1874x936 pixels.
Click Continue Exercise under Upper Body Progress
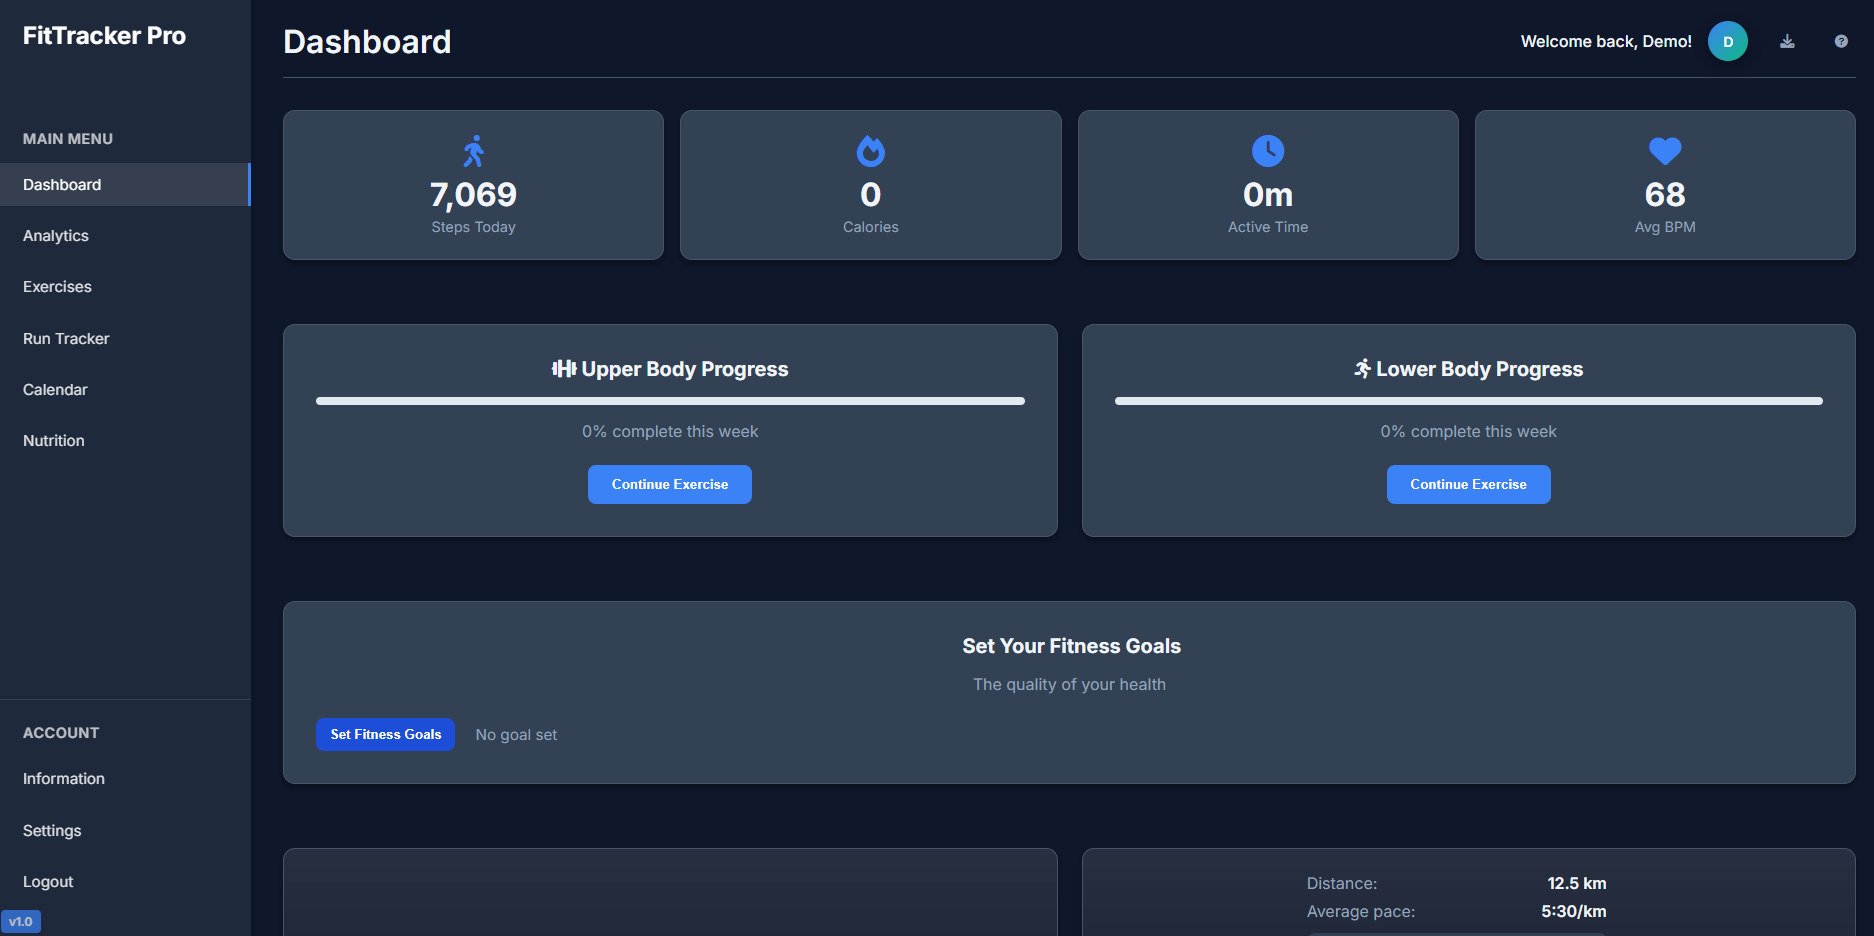pos(669,484)
